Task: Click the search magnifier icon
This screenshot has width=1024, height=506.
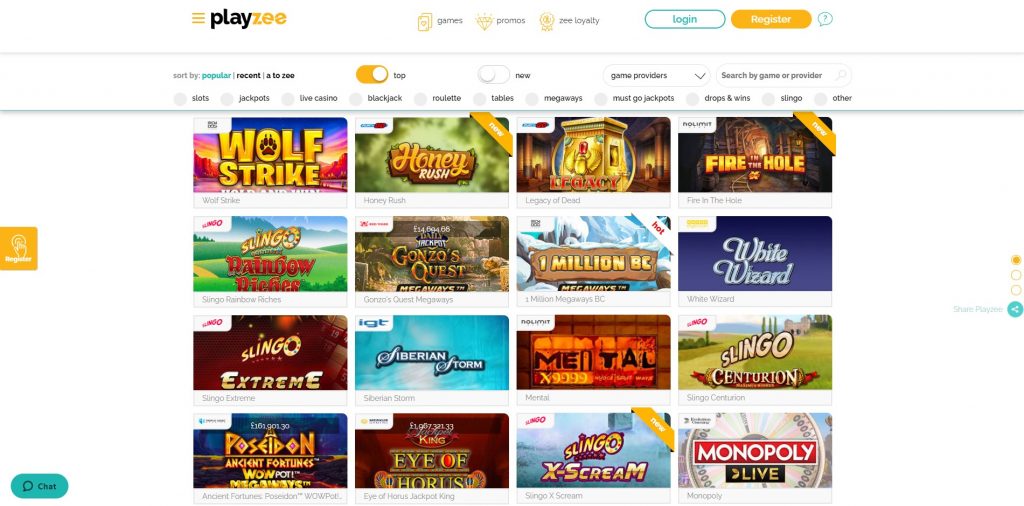Action: [840, 75]
